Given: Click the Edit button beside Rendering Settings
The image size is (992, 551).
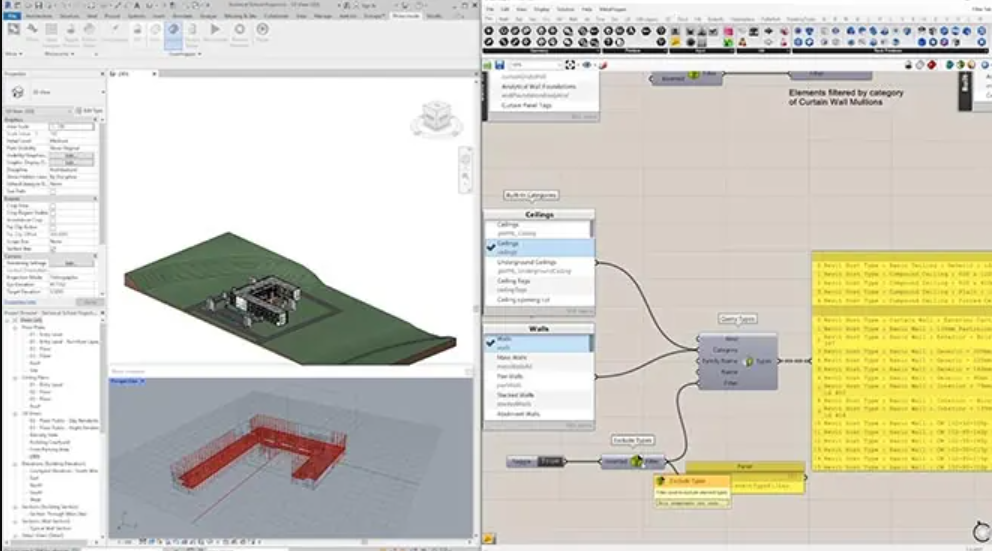Looking at the screenshot, I should pos(71,263).
